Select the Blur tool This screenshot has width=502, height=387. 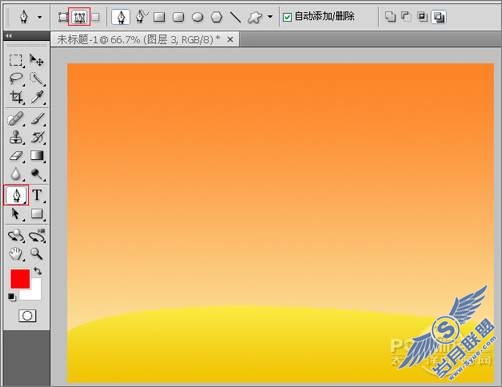pyautogui.click(x=16, y=174)
